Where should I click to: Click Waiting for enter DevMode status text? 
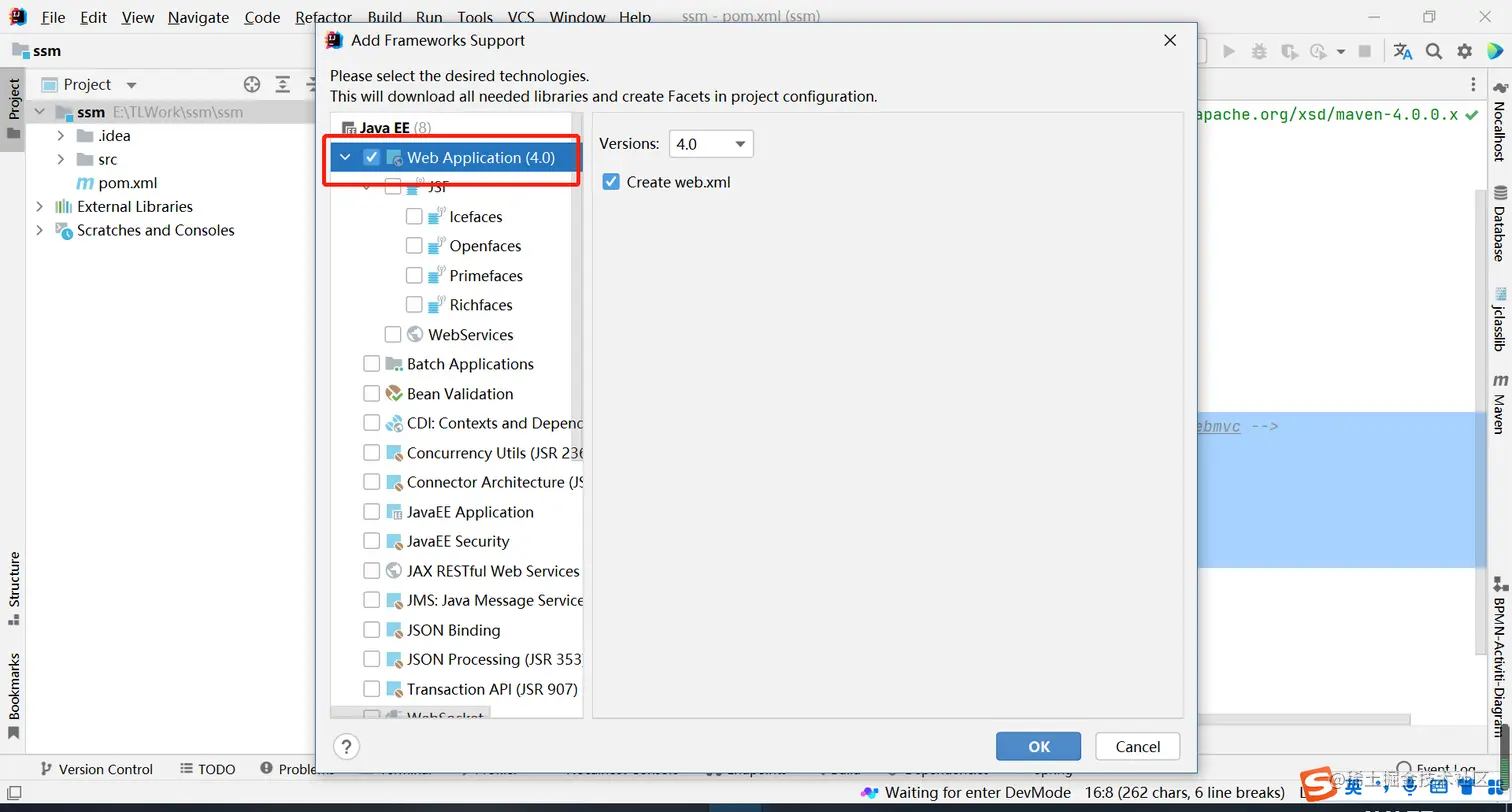click(x=978, y=792)
